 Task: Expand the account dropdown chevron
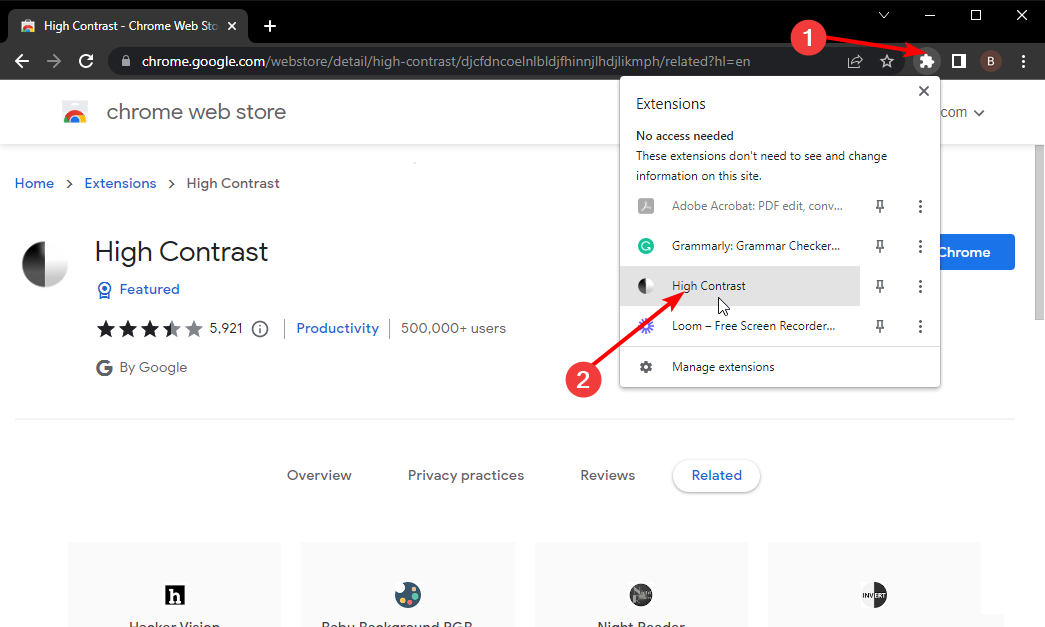979,113
